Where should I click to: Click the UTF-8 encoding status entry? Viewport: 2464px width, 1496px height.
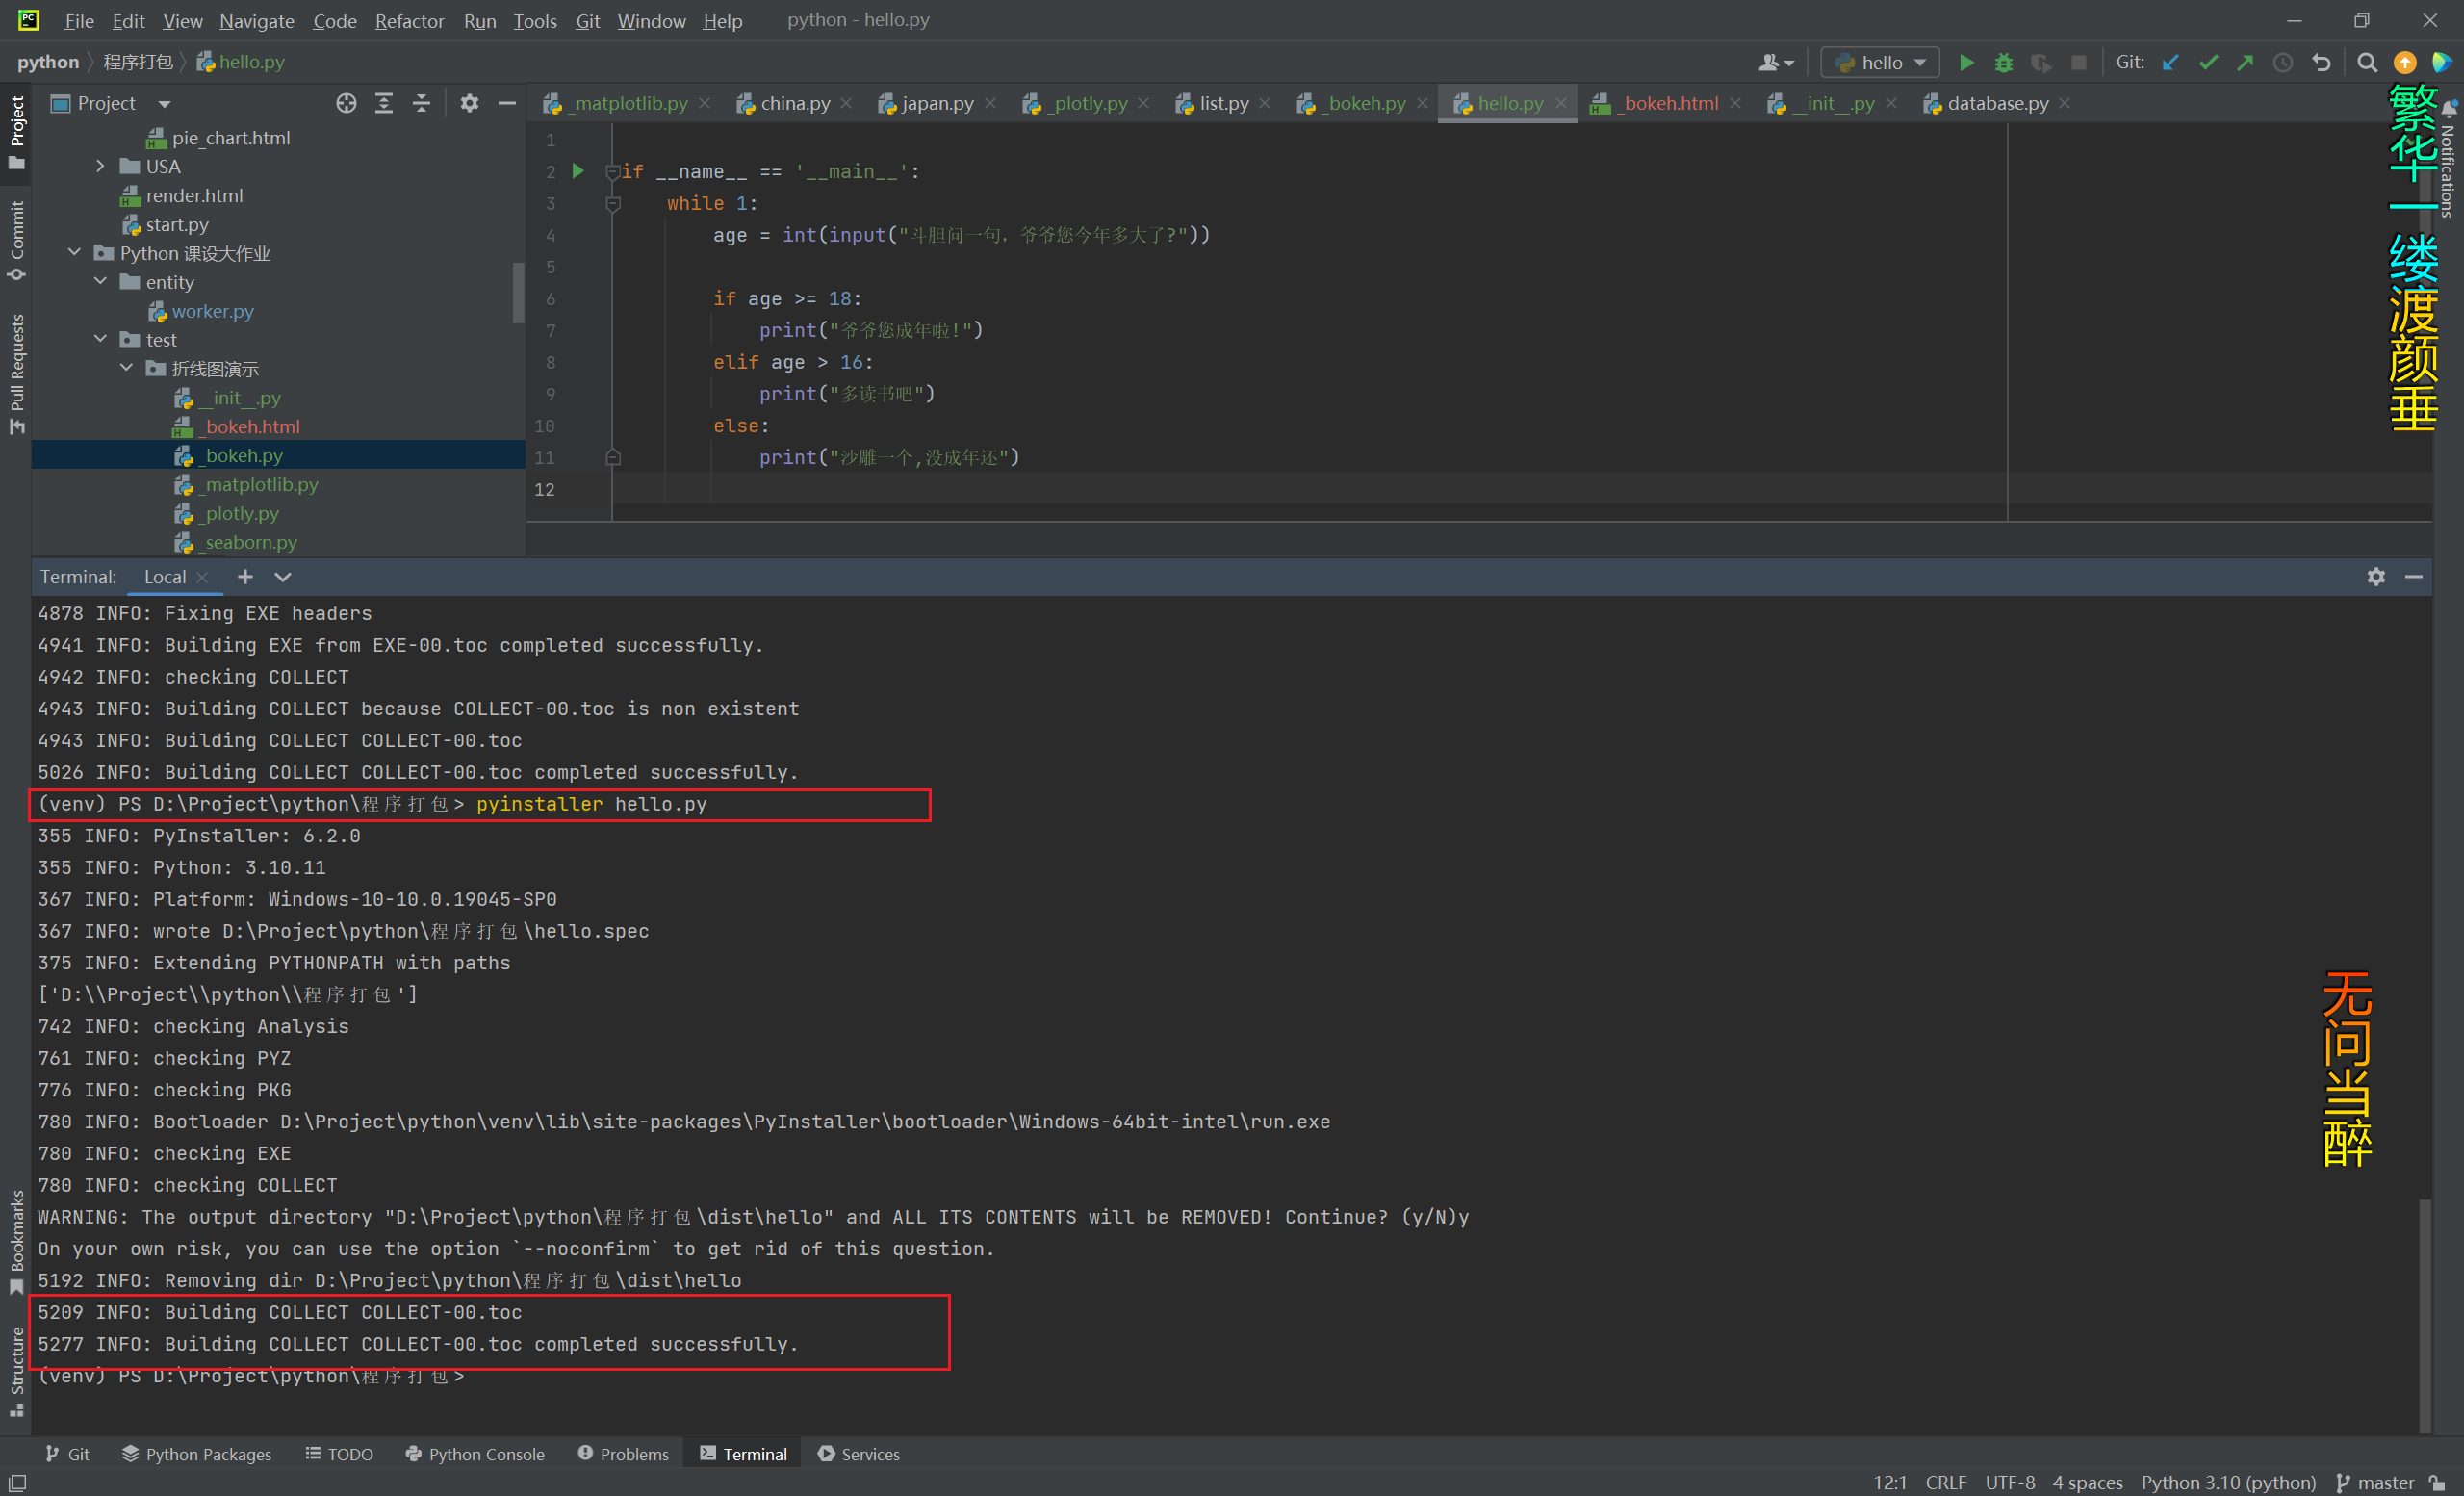(2010, 1482)
